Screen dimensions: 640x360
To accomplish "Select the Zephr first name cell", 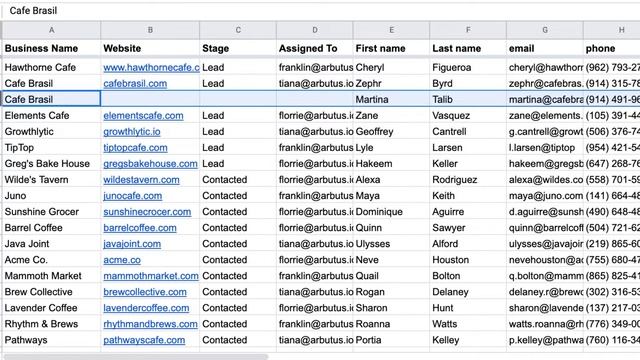I will coord(391,83).
